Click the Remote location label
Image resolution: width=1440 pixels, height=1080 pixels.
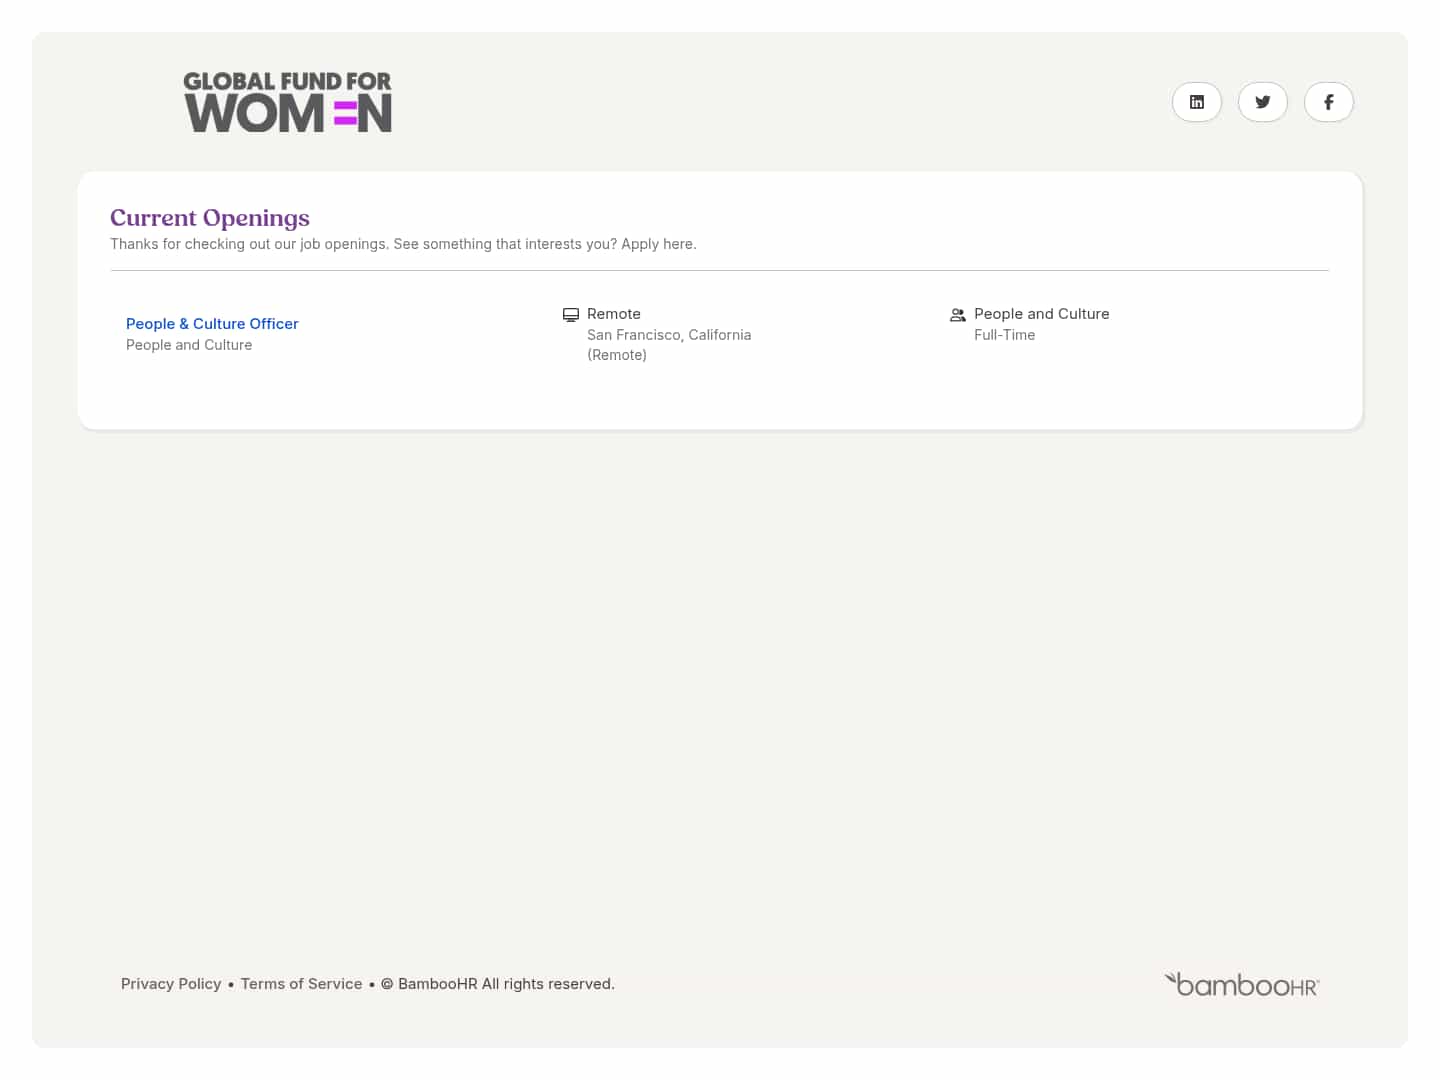click(614, 314)
